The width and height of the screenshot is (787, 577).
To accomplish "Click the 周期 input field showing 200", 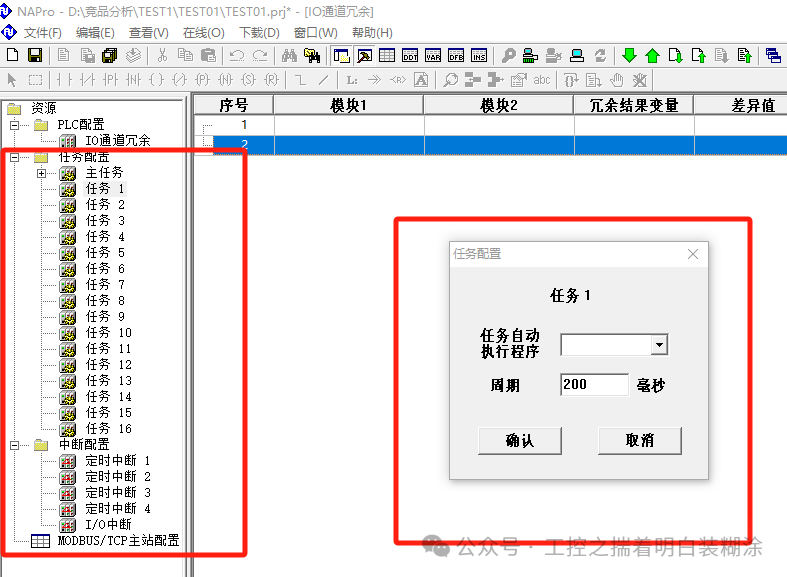I will coord(594,384).
